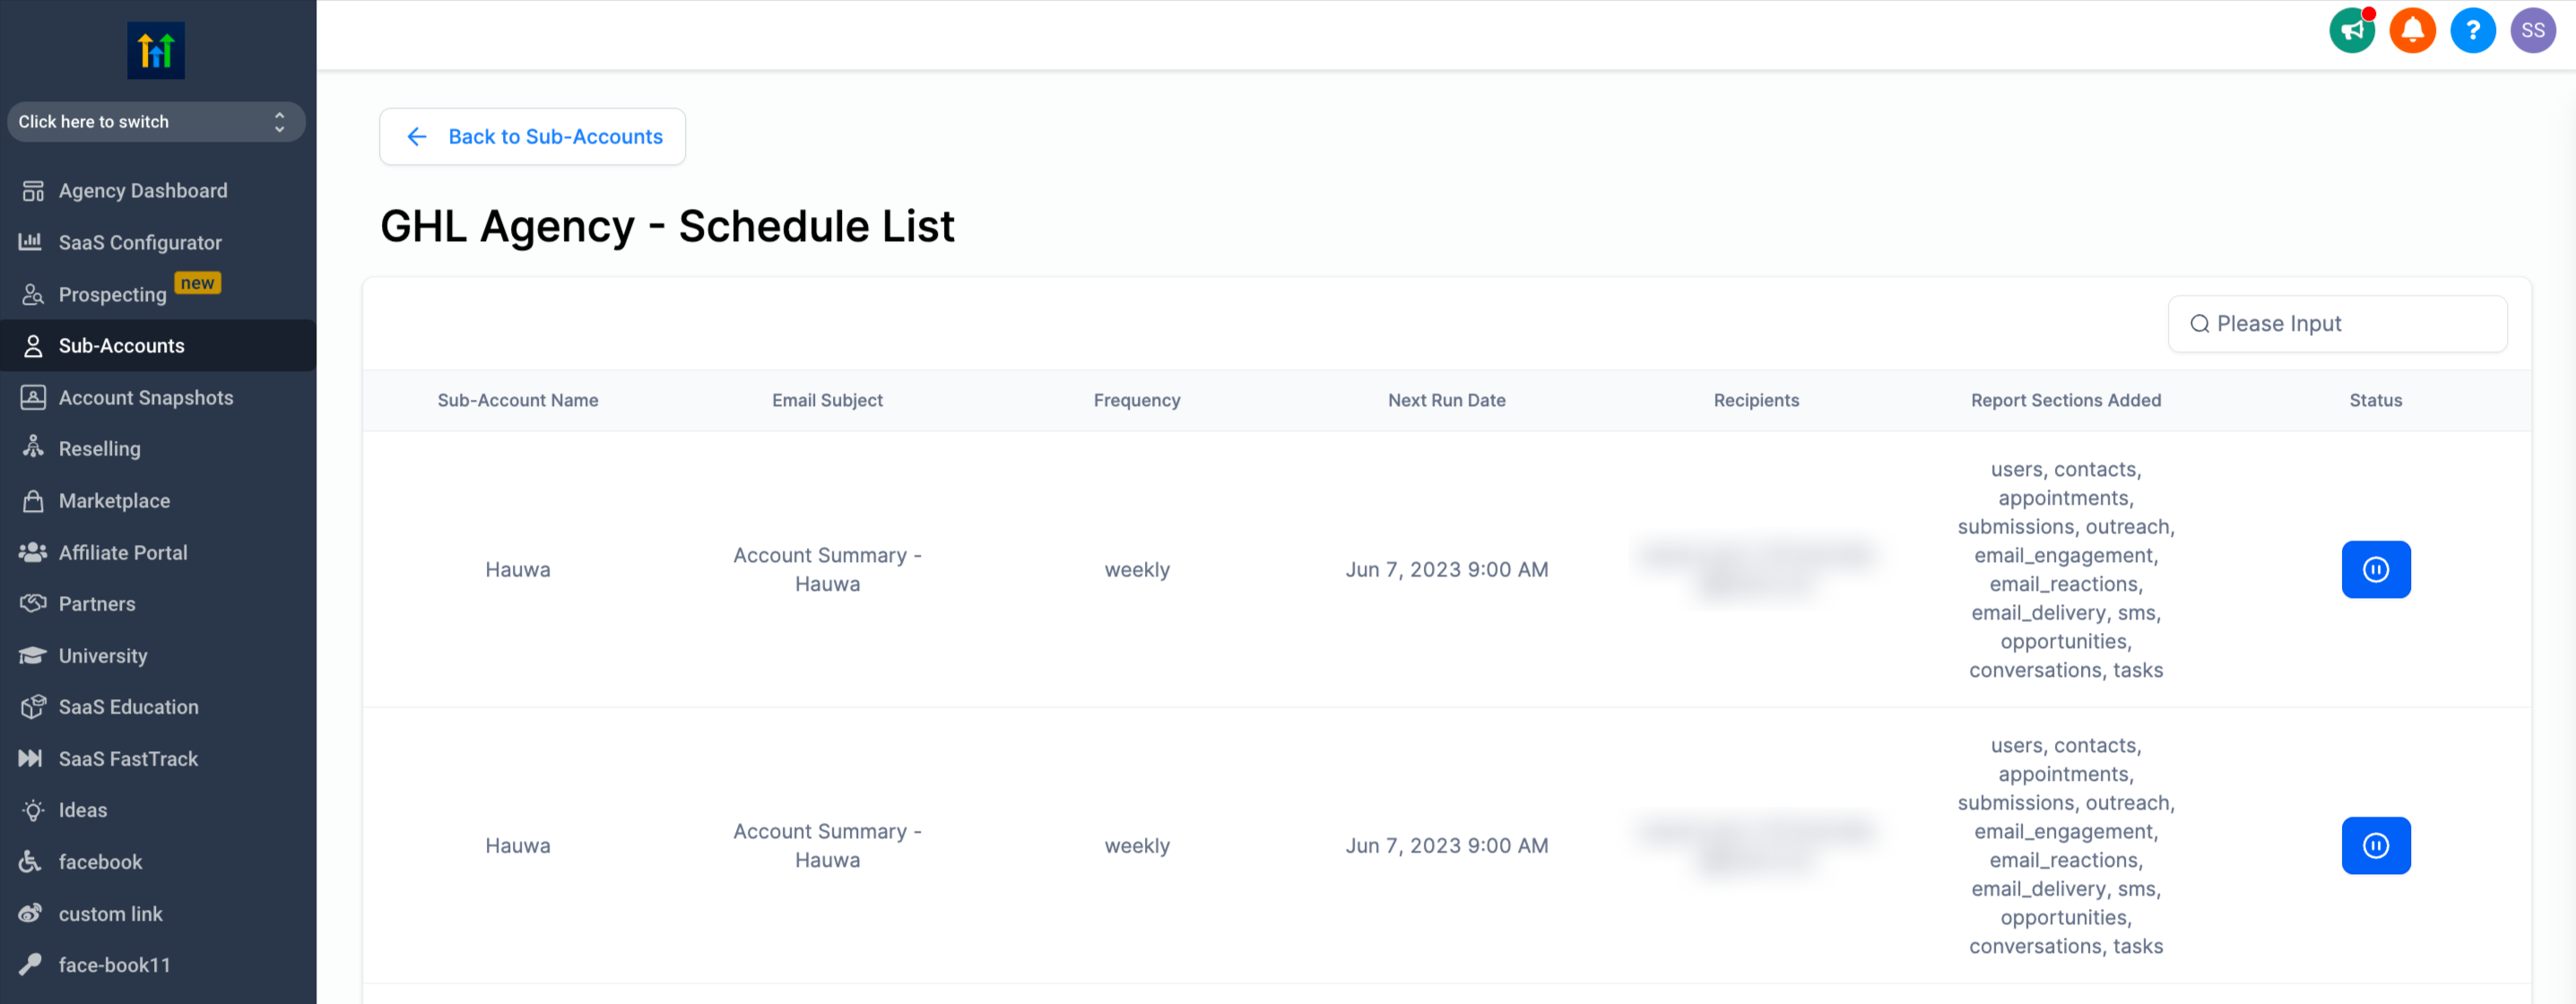Open the orange bell notifications
This screenshot has width=2576, height=1004.
coord(2412,30)
